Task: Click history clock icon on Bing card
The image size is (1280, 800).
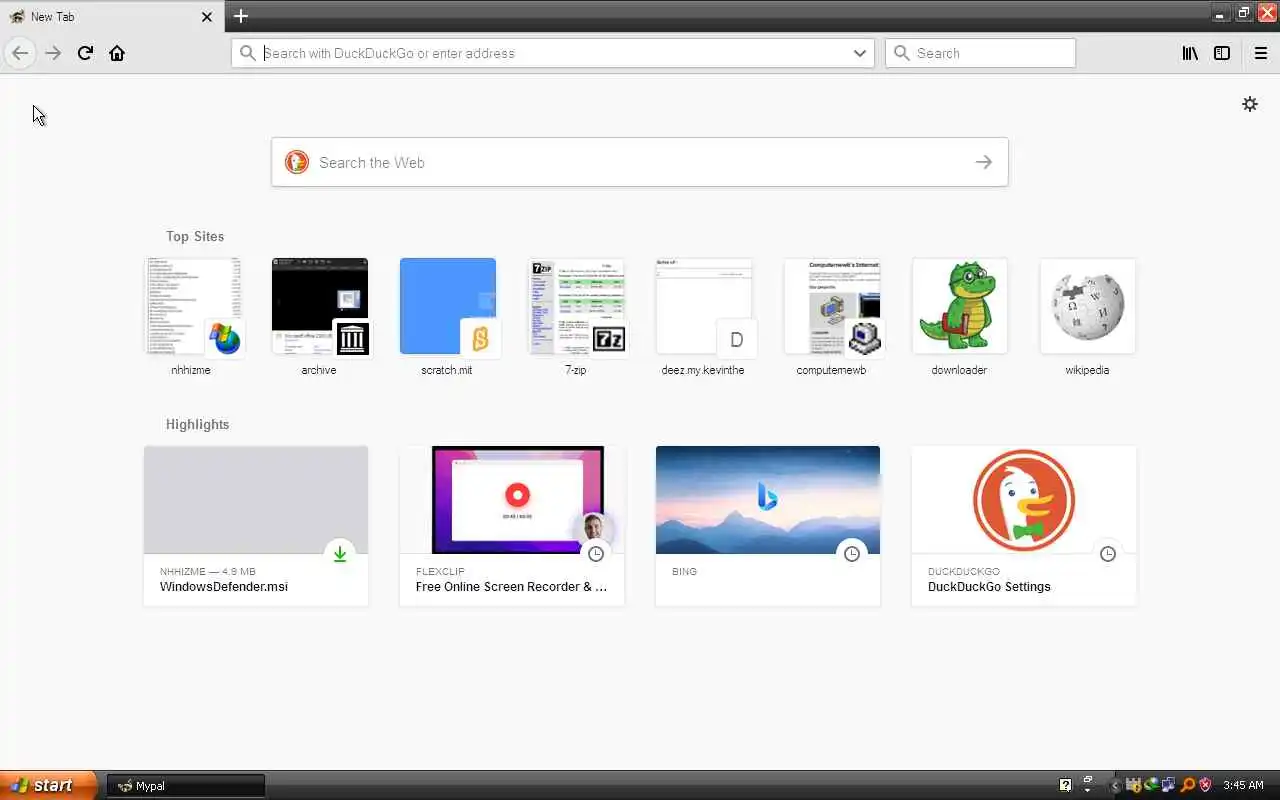Action: 852,554
